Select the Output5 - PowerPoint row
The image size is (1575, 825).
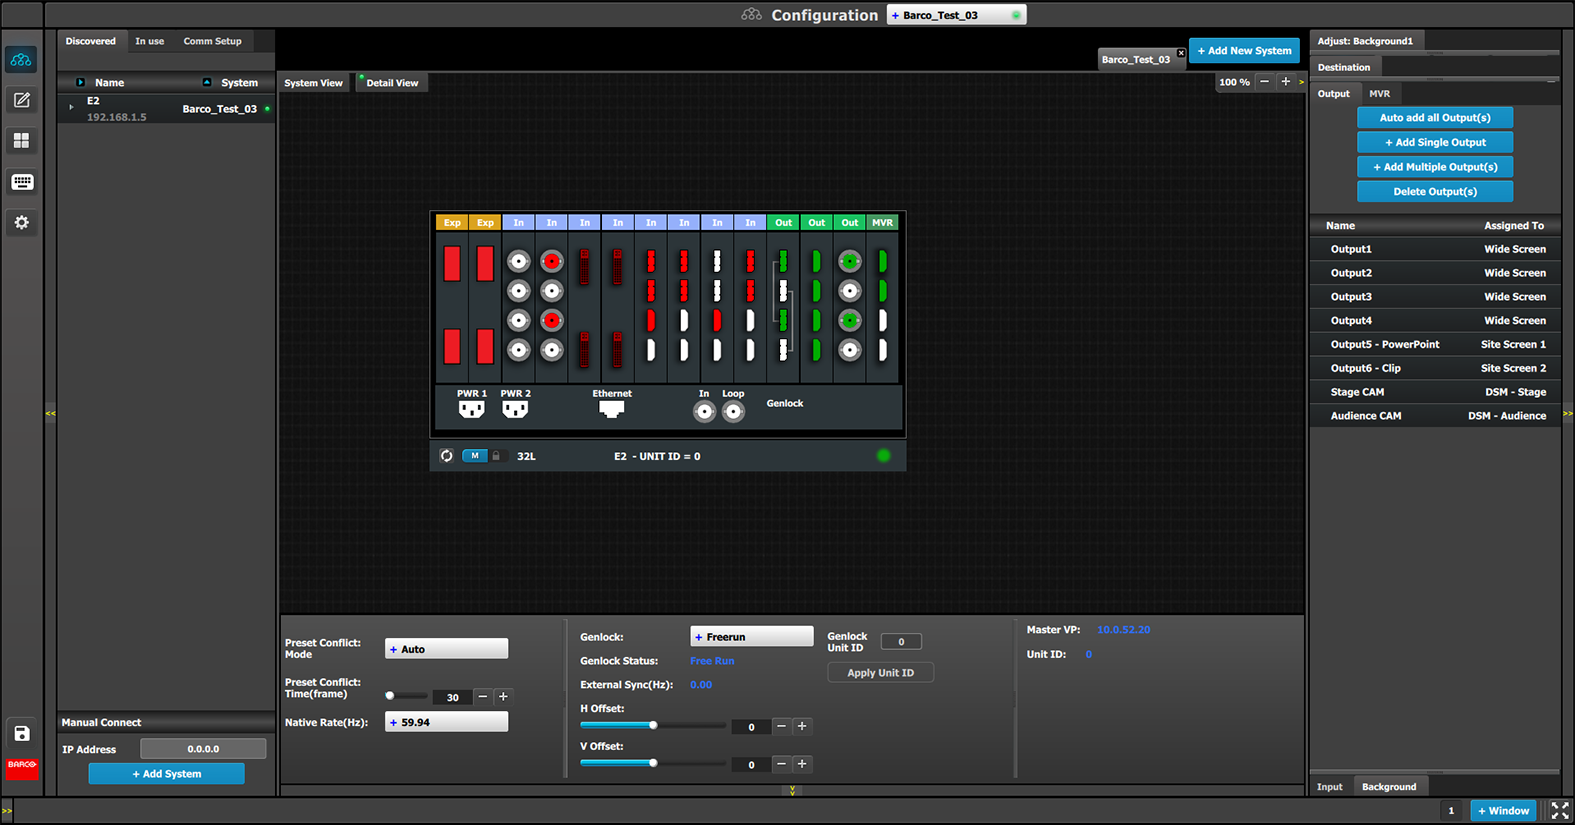pyautogui.click(x=1435, y=344)
